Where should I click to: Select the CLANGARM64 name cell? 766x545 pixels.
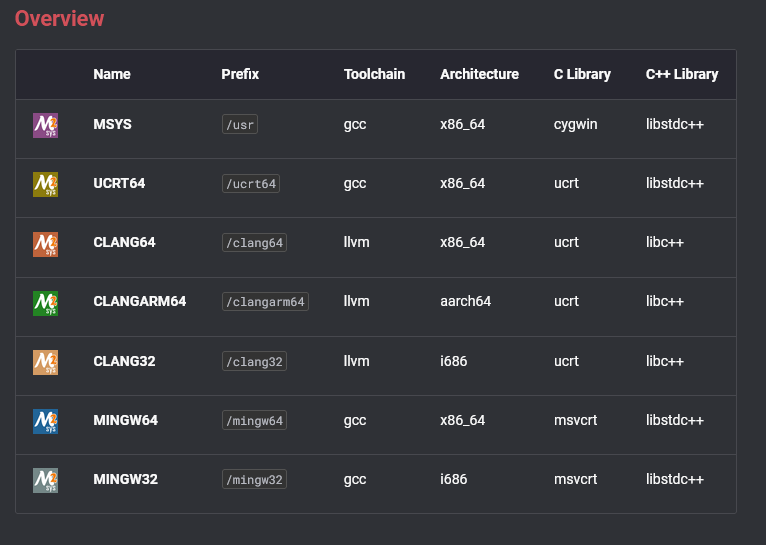(140, 301)
